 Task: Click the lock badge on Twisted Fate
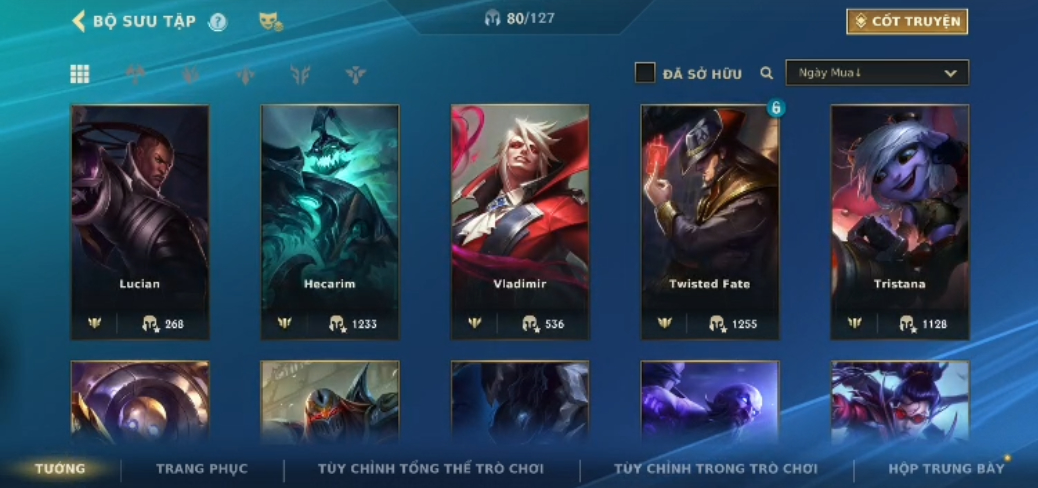[776, 107]
